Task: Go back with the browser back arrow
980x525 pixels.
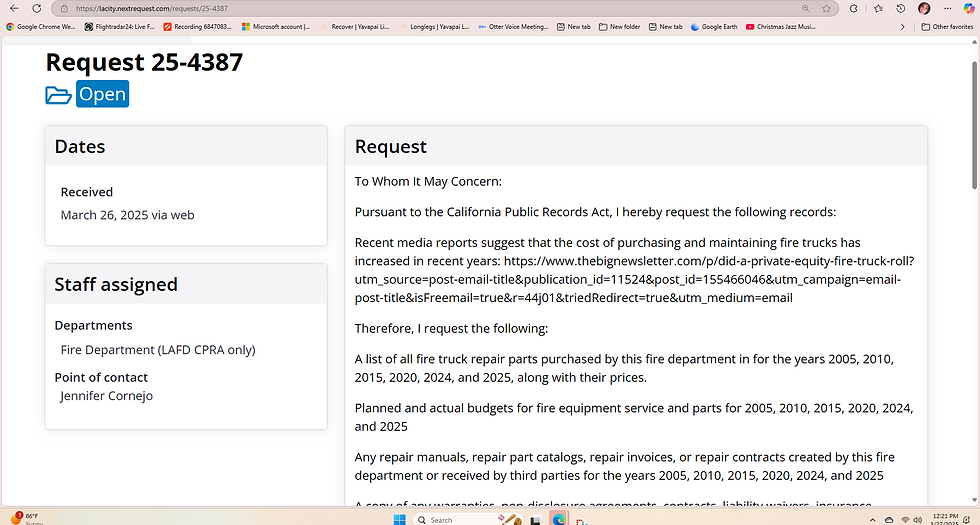Action: pyautogui.click(x=14, y=9)
